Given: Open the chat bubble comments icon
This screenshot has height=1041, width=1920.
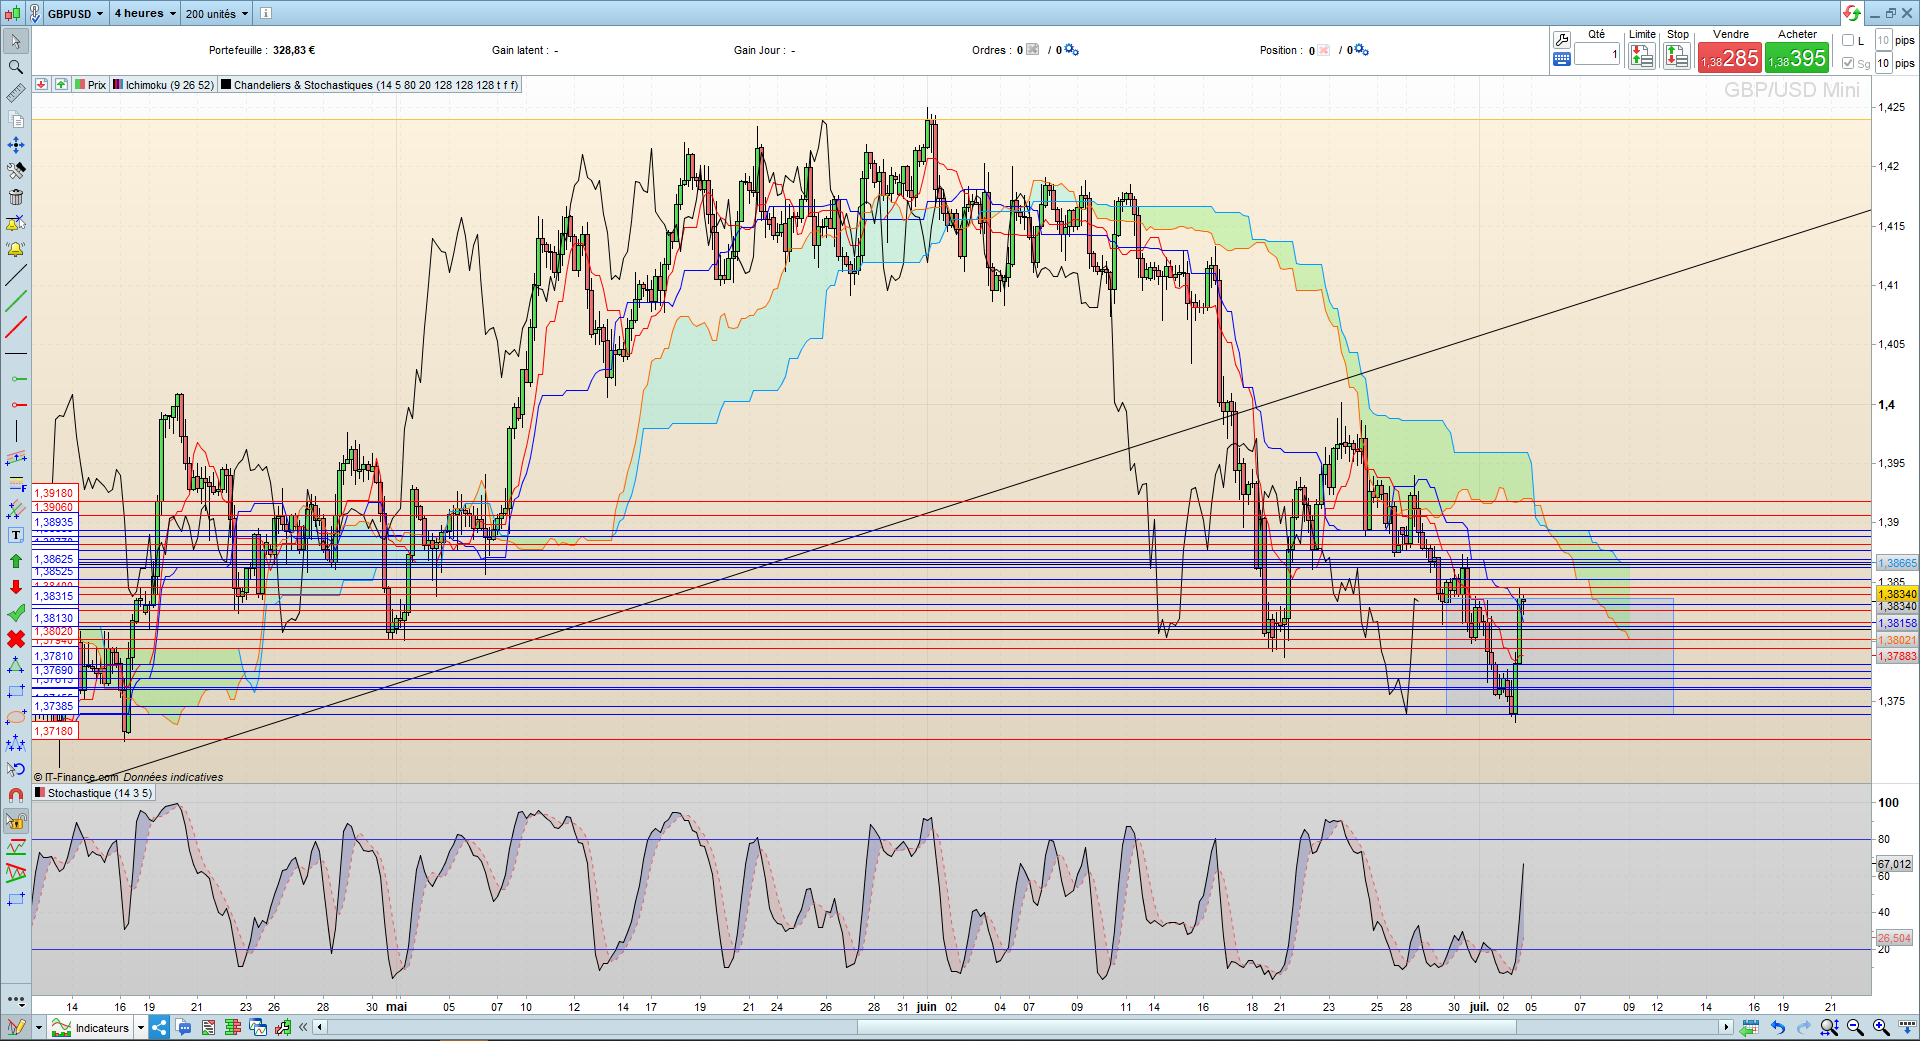Looking at the screenshot, I should [x=184, y=1027].
